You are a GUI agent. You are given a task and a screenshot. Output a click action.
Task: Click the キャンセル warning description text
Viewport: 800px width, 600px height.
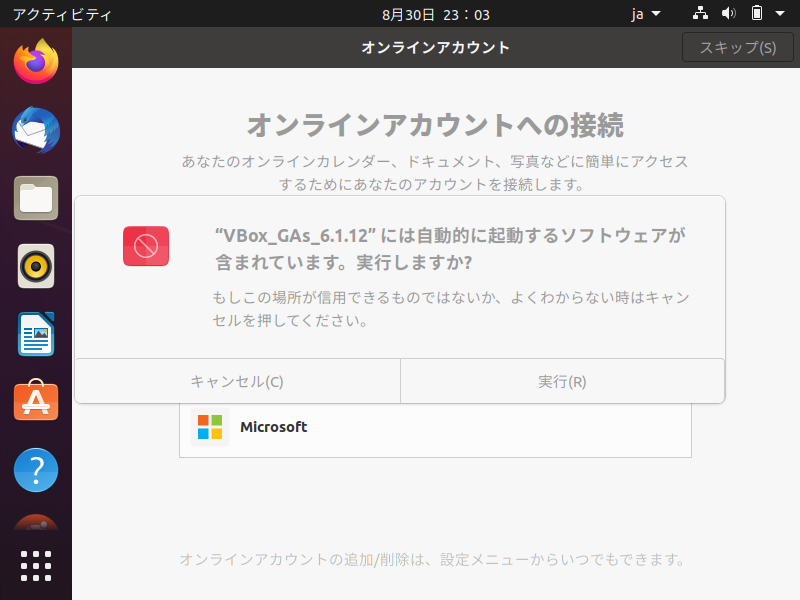(x=451, y=309)
